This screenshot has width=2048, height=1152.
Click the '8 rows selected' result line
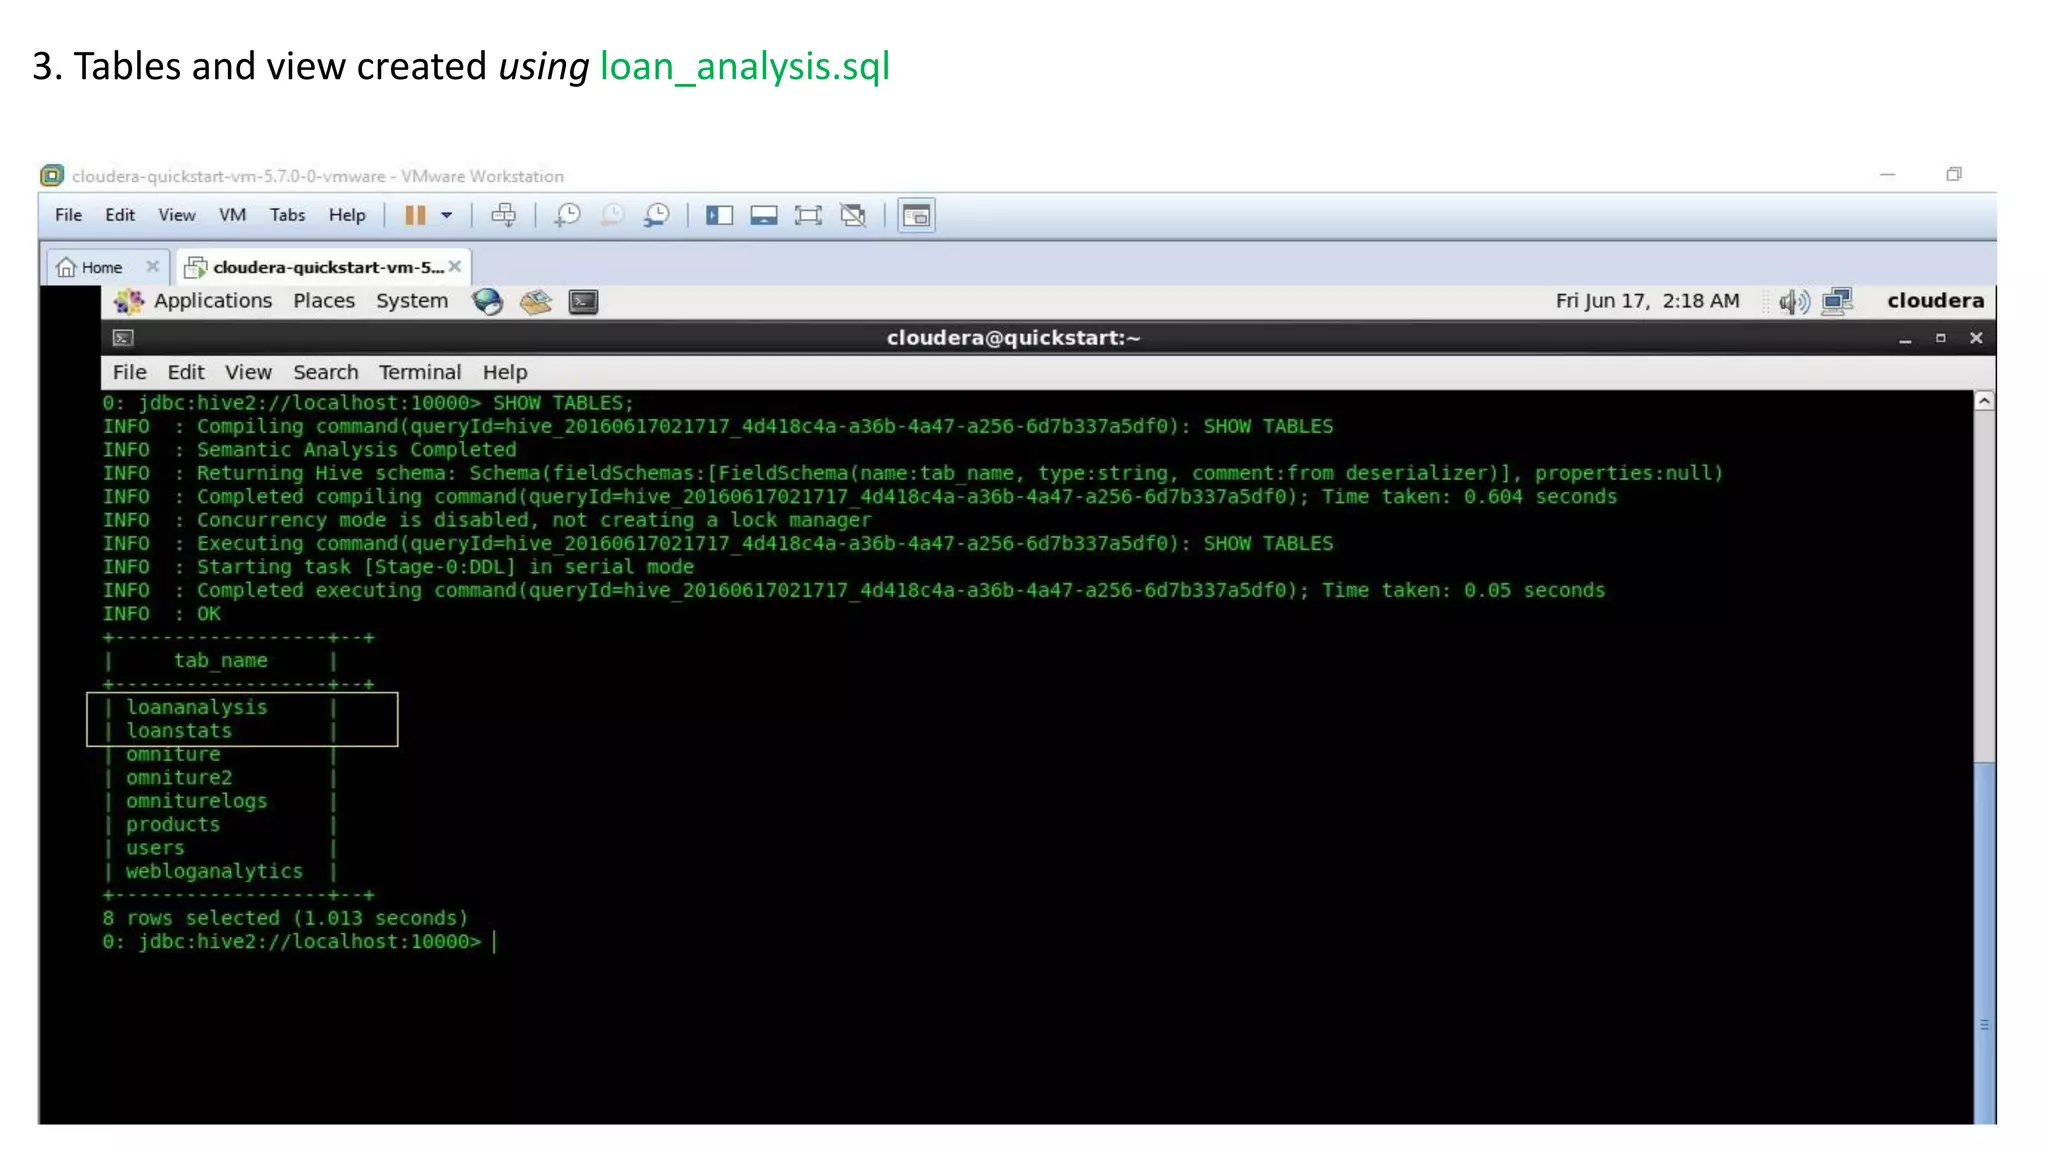[x=285, y=918]
